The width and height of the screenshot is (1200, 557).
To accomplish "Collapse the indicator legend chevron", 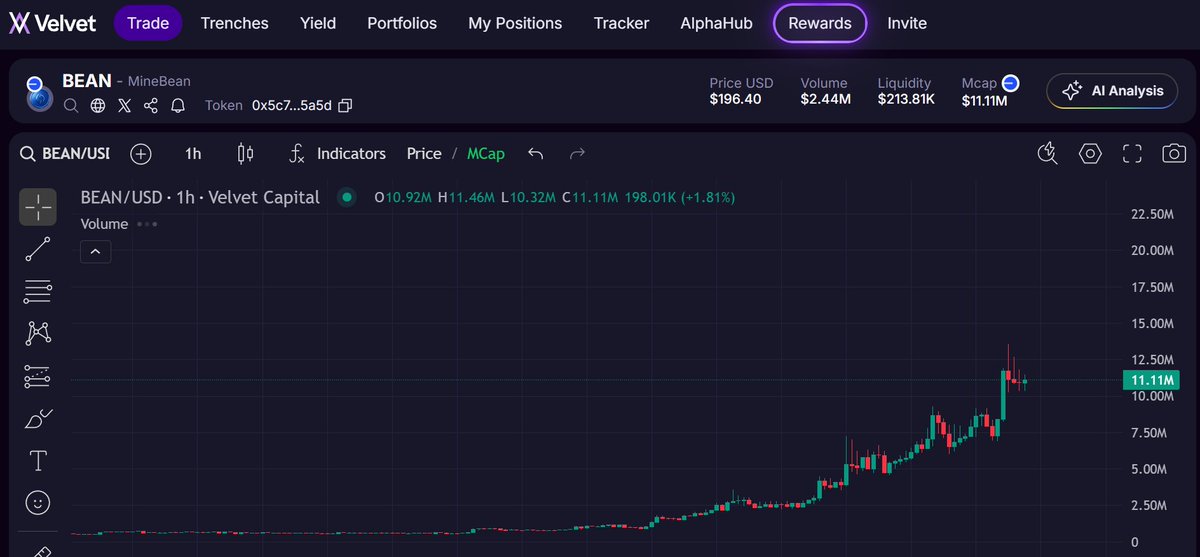I will coord(95,251).
